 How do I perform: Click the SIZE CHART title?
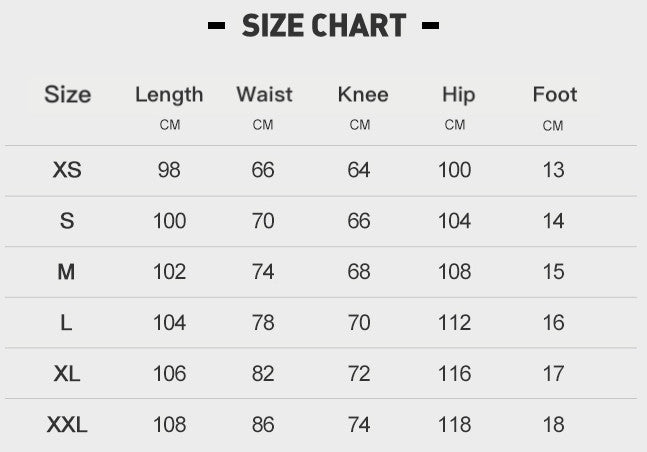coord(324,26)
